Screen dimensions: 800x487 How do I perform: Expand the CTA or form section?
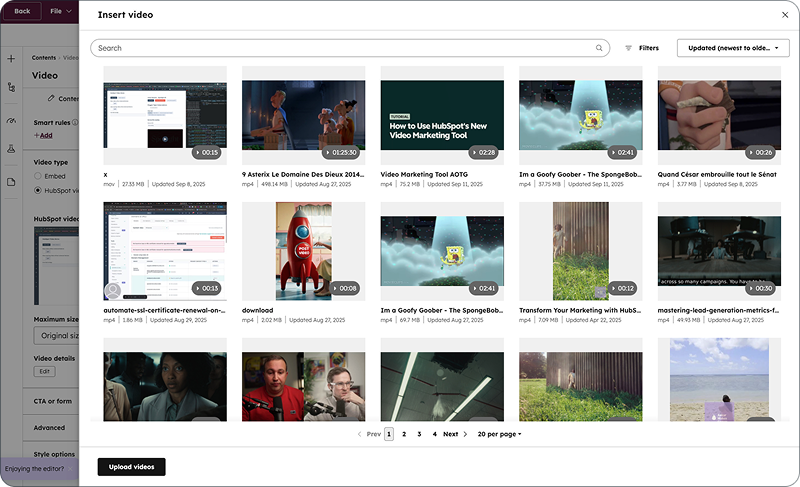coord(51,401)
